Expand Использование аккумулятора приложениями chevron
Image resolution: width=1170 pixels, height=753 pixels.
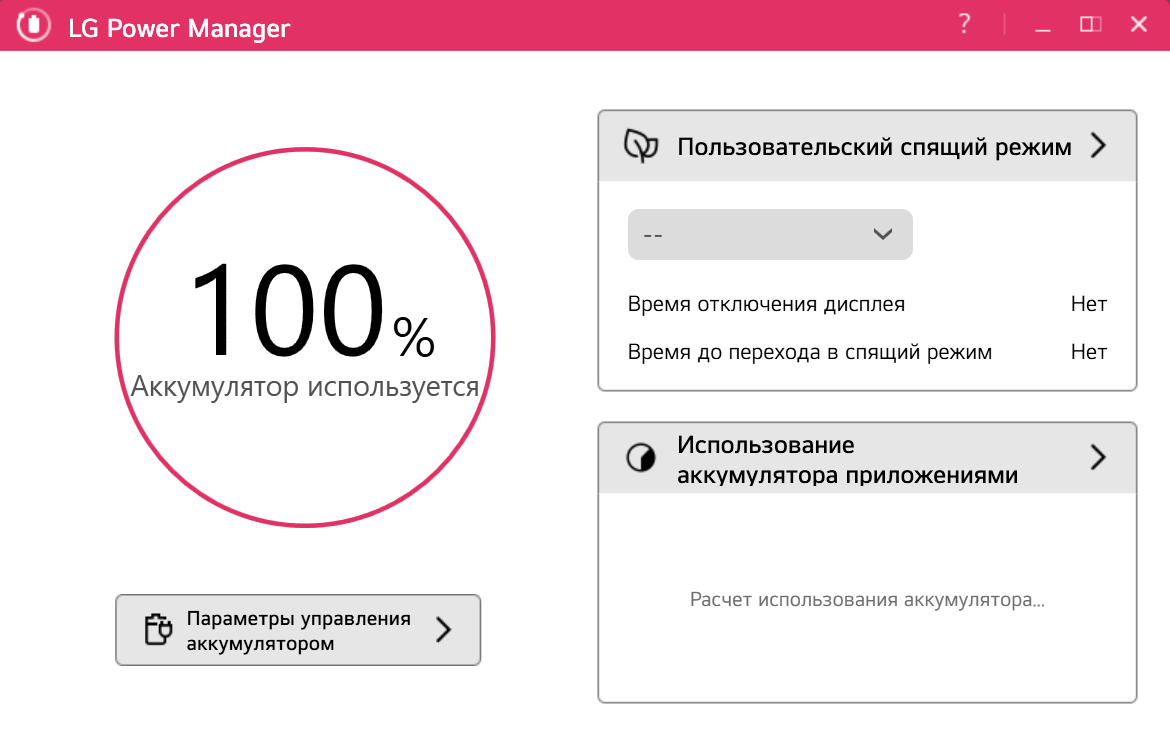(x=1098, y=458)
